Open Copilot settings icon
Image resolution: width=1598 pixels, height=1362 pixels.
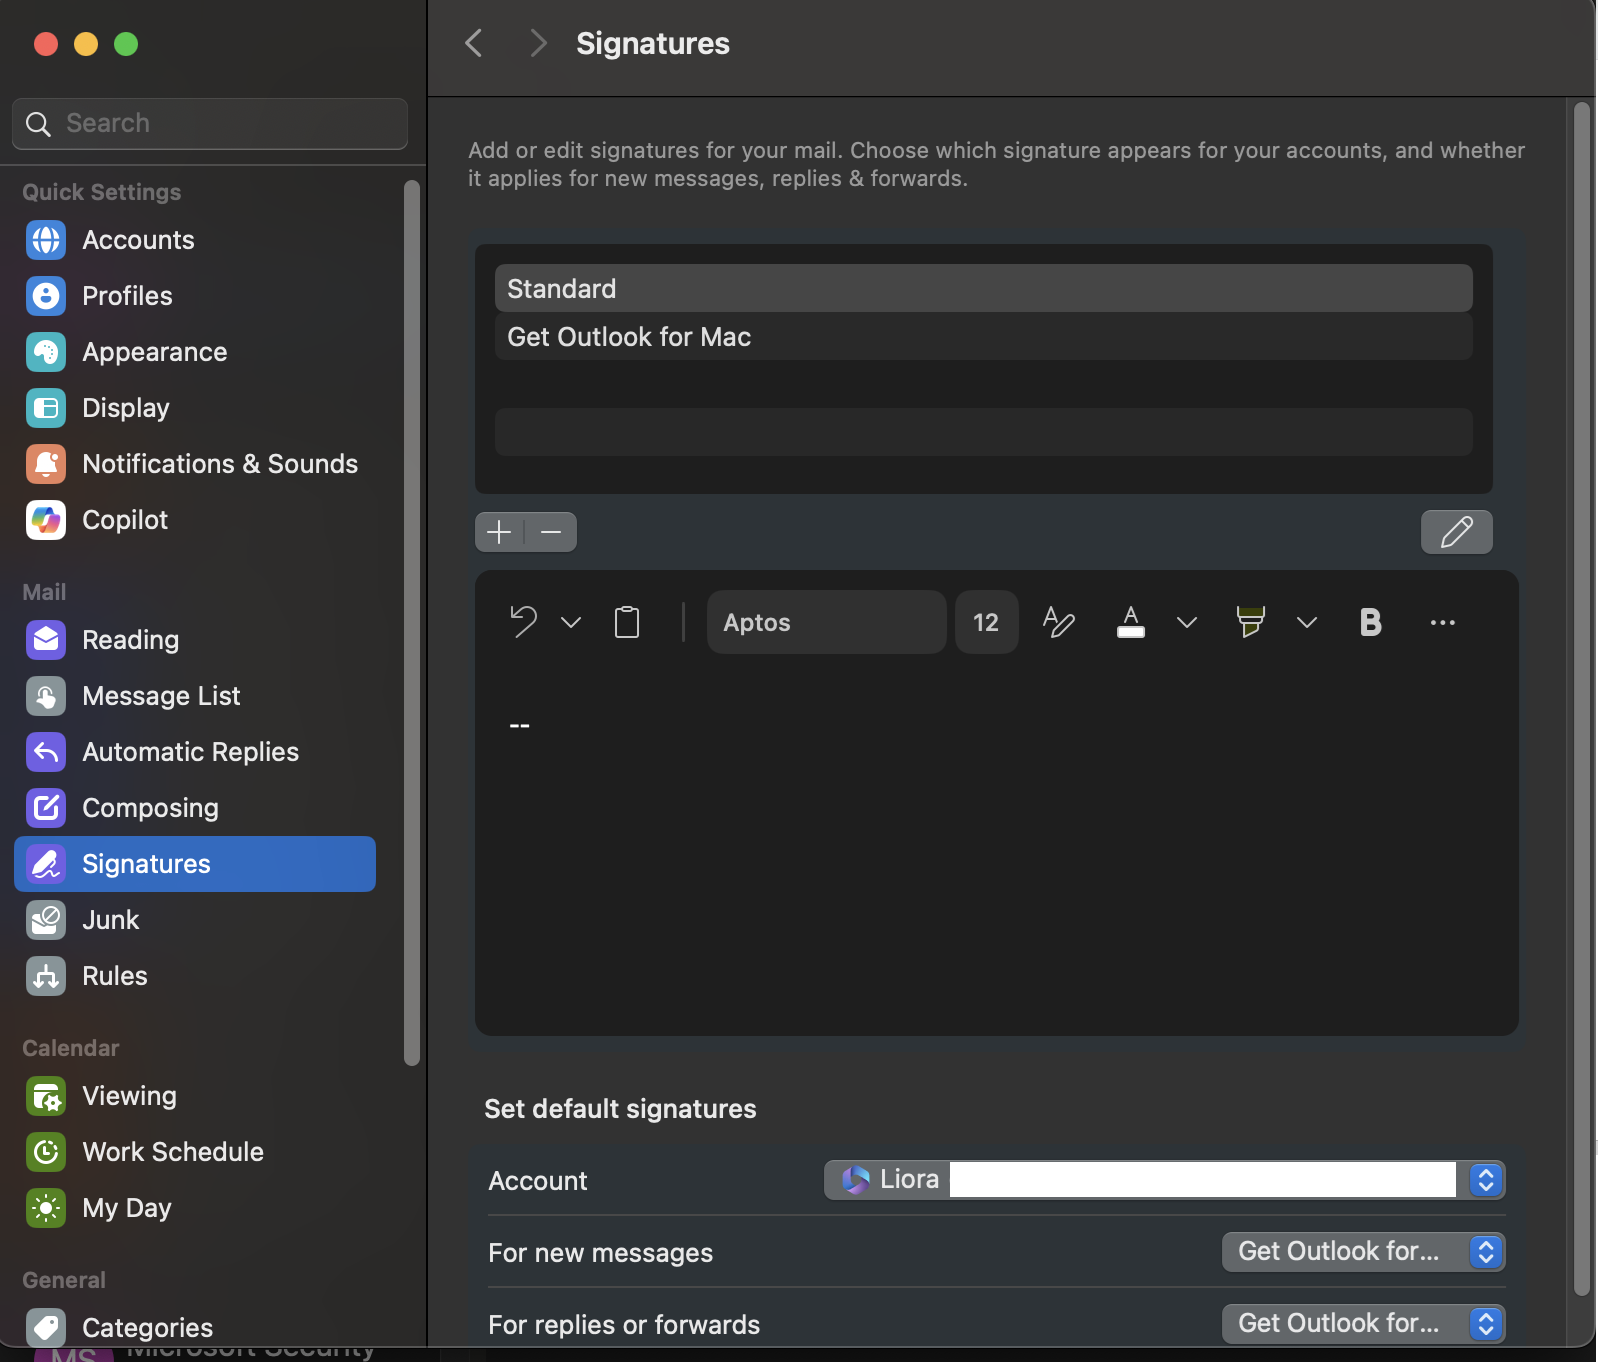click(46, 520)
